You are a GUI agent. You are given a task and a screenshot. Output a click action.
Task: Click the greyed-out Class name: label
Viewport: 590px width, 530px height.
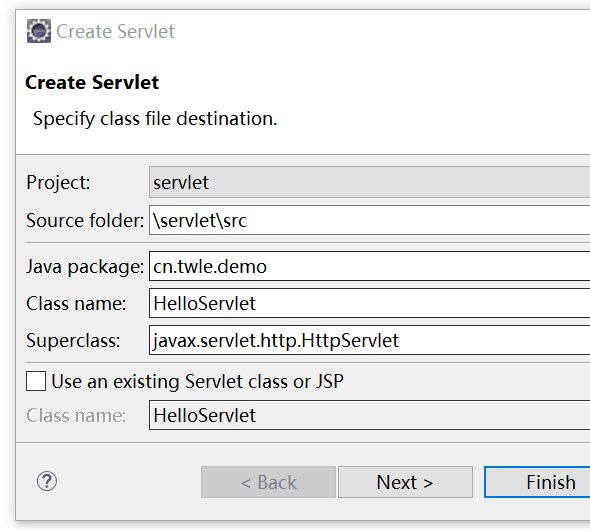(x=76, y=416)
